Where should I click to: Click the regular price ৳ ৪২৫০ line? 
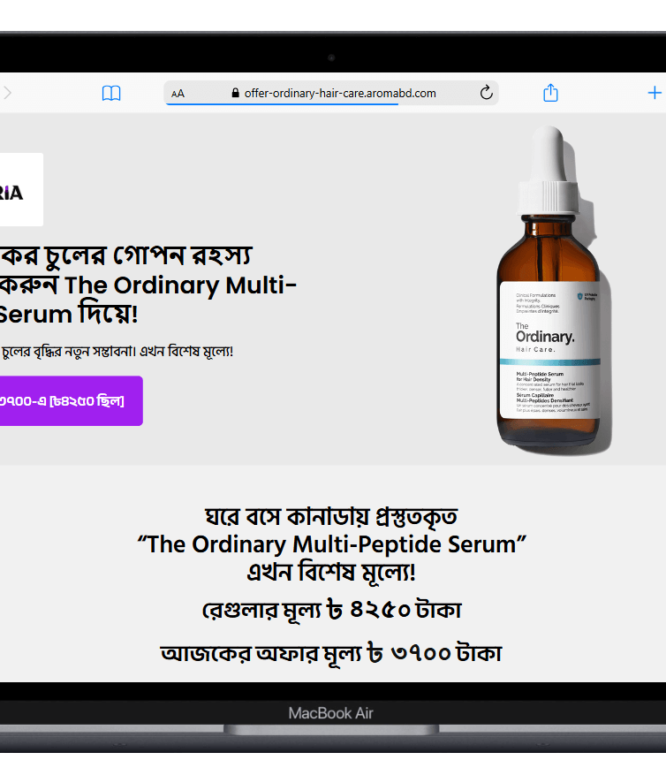332,610
